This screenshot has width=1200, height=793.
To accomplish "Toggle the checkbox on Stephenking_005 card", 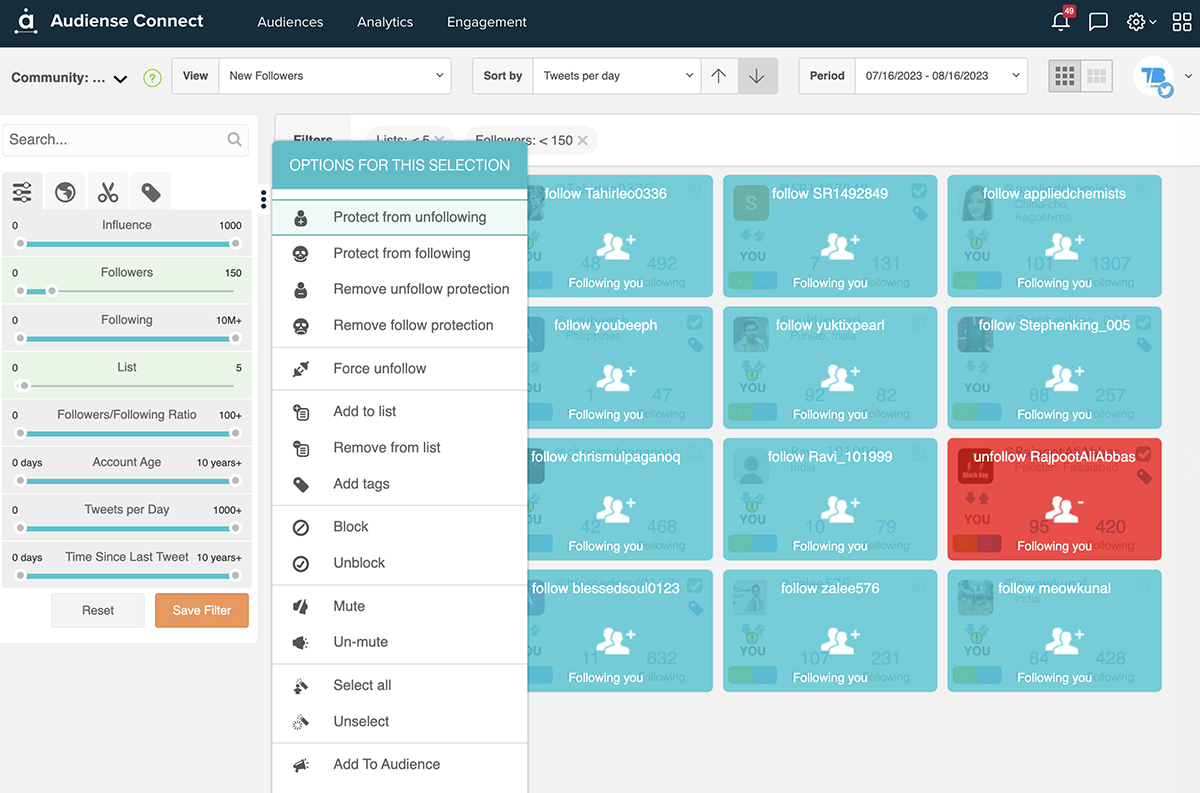I will [1143, 322].
